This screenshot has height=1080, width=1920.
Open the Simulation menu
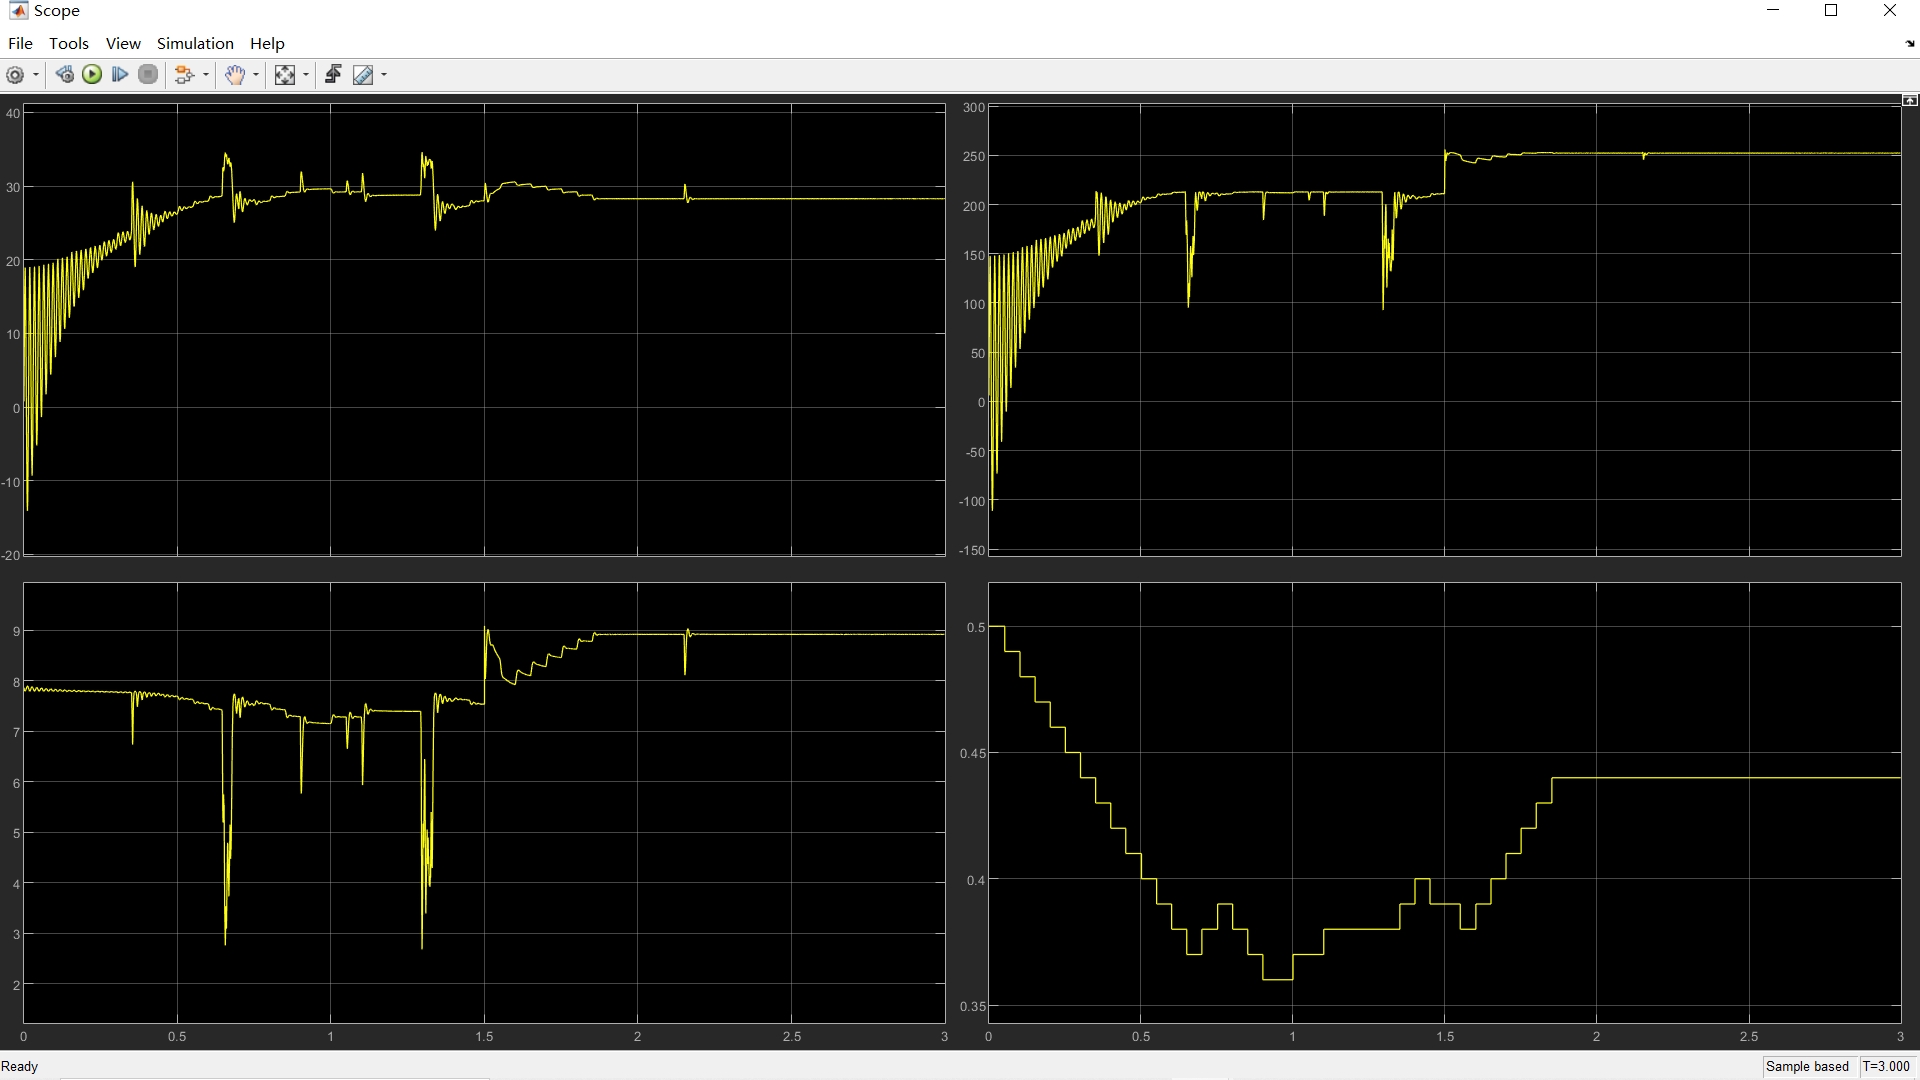(x=195, y=43)
